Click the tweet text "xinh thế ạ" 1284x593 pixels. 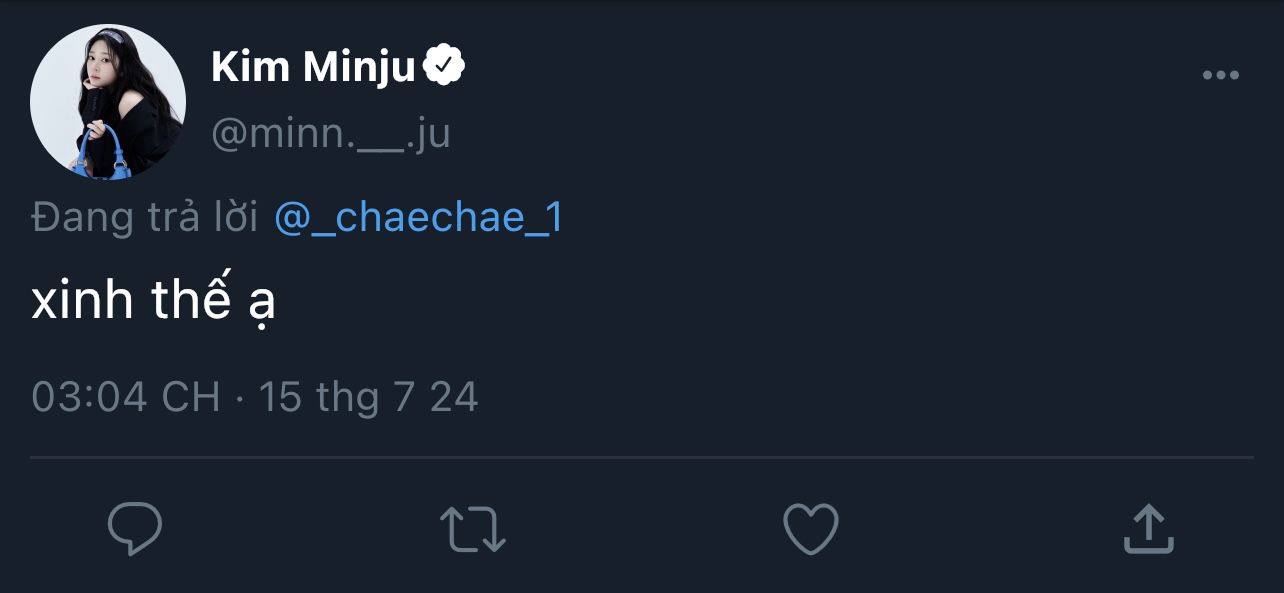(153, 300)
